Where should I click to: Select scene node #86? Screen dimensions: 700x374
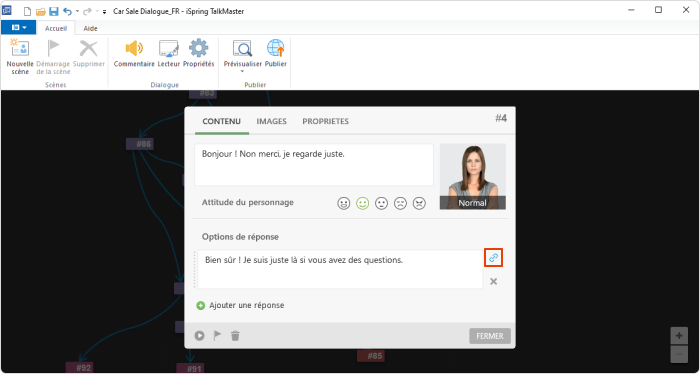tap(140, 144)
